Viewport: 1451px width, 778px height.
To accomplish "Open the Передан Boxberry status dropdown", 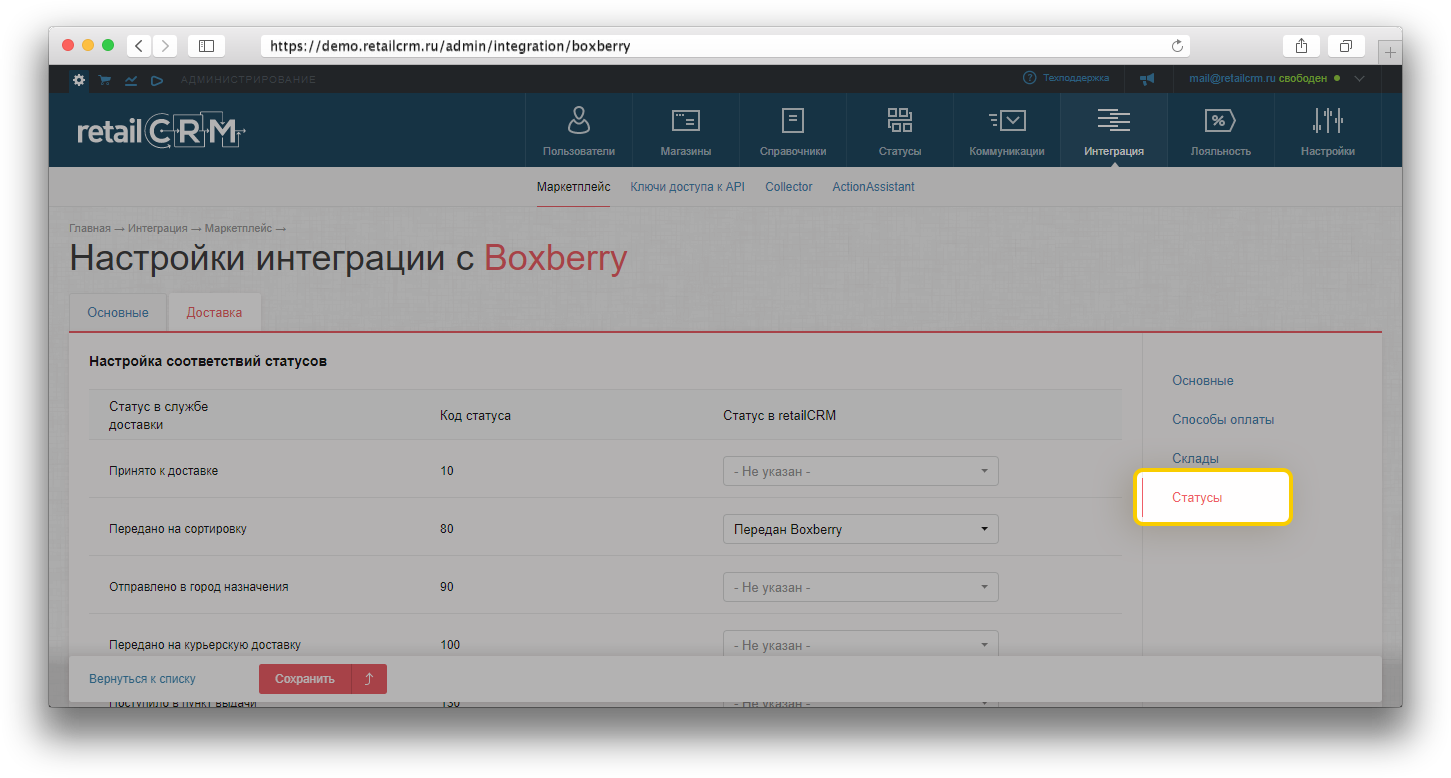I will click(860, 529).
